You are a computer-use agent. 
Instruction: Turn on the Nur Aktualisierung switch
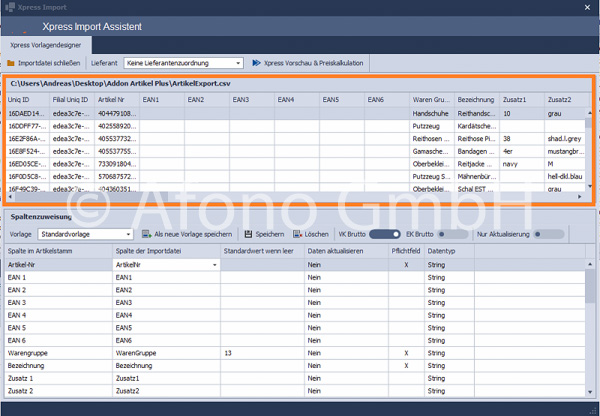pyautogui.click(x=548, y=234)
